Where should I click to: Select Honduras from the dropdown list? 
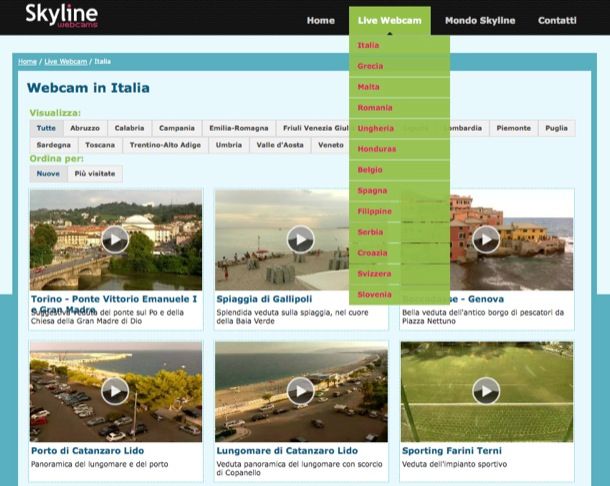400,149
